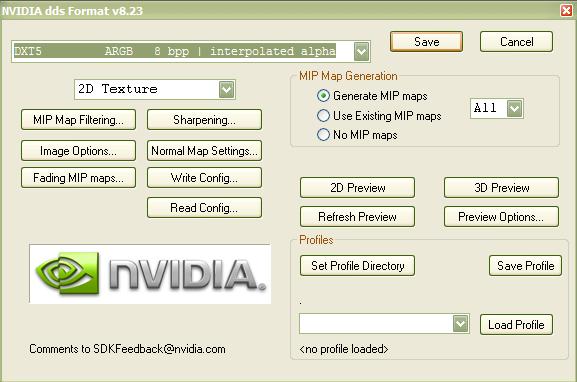Open the Sharpening options
Screen dimensions: 577x382
(204, 120)
